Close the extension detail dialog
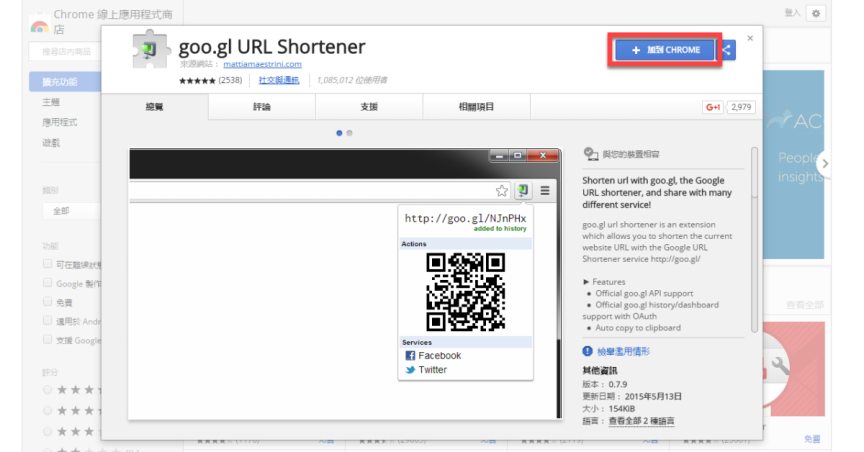Image resolution: width=864 pixels, height=452 pixels. coord(750,38)
